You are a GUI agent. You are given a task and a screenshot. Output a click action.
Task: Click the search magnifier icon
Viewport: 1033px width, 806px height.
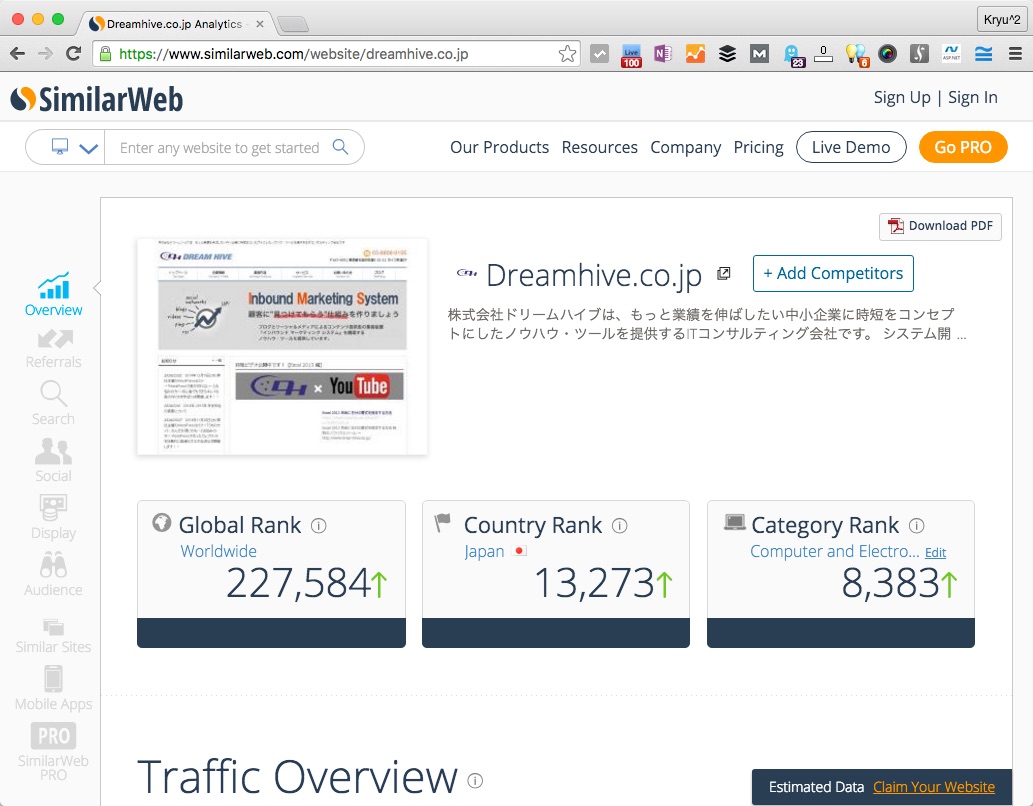340,147
